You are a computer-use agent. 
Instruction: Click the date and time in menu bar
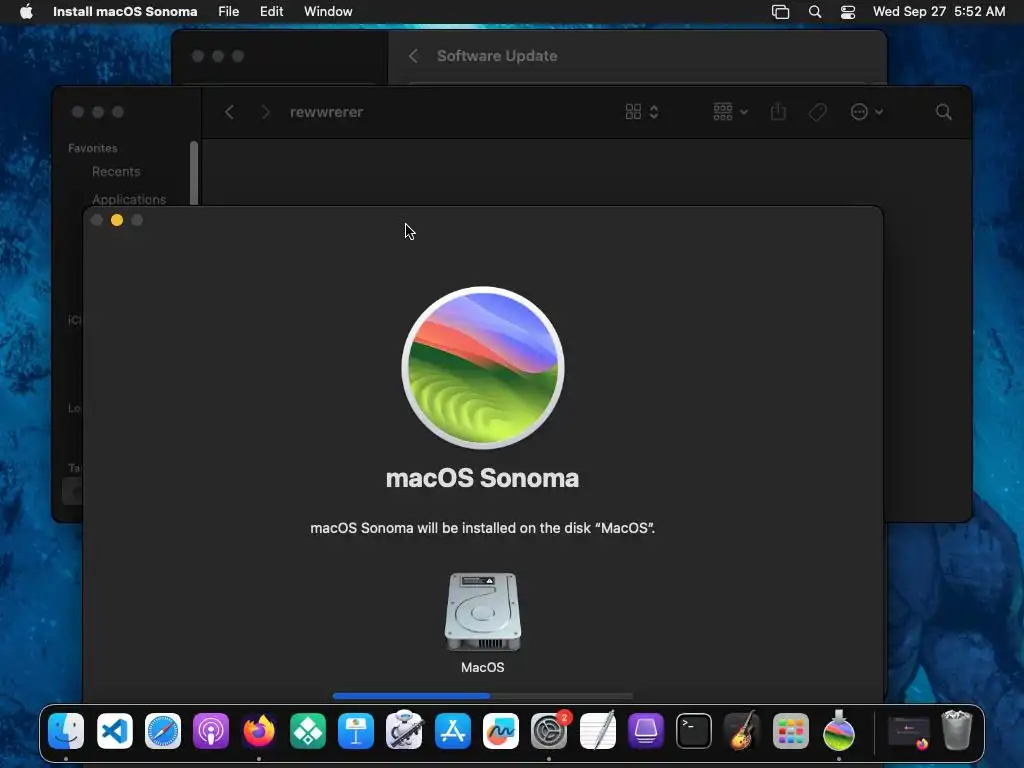click(938, 11)
